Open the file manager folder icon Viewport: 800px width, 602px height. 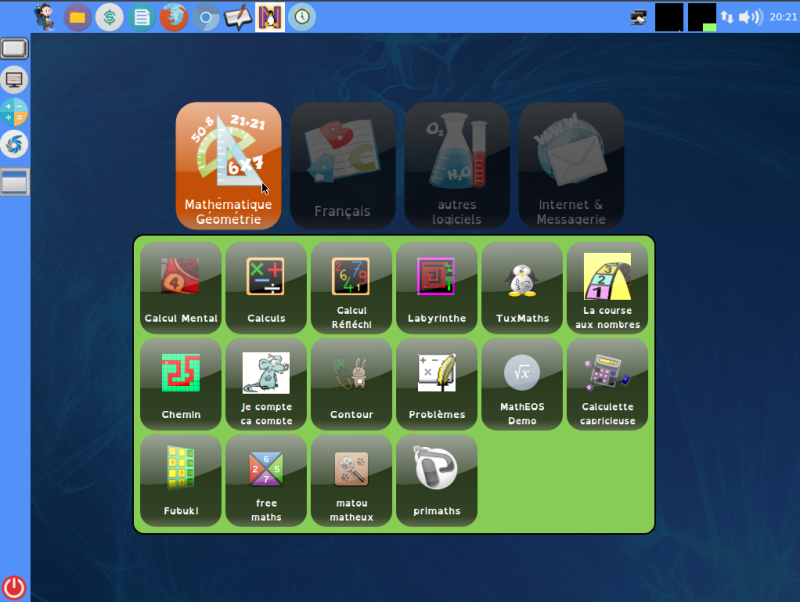pos(77,17)
